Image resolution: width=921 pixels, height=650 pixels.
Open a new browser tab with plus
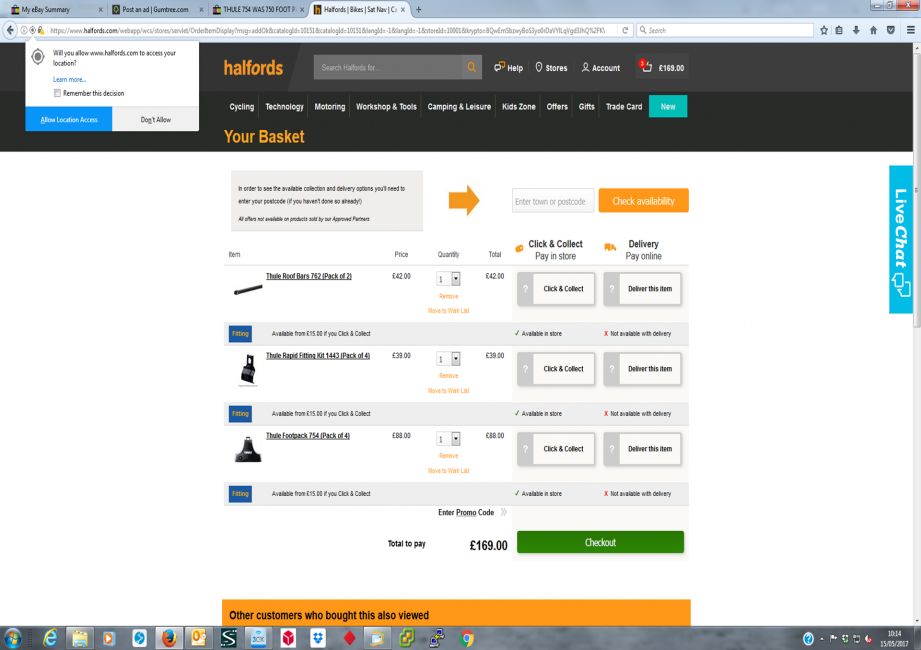[x=419, y=9]
